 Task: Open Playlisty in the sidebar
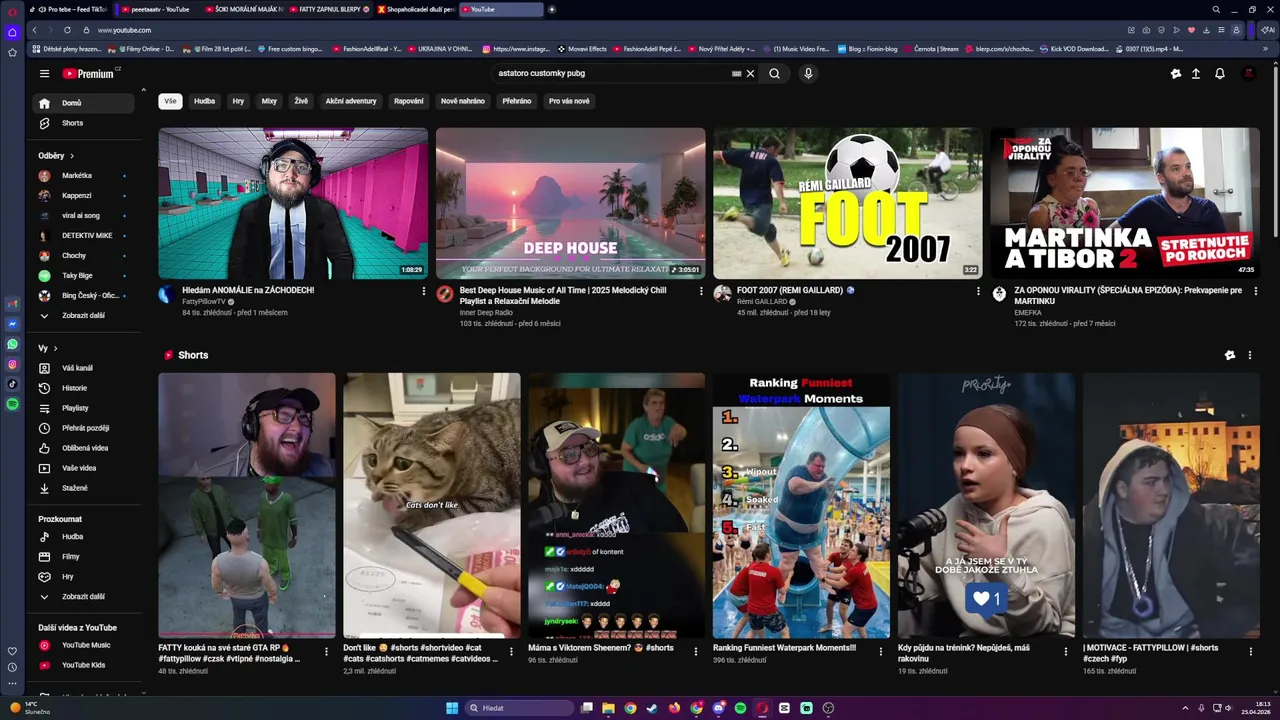point(84,408)
